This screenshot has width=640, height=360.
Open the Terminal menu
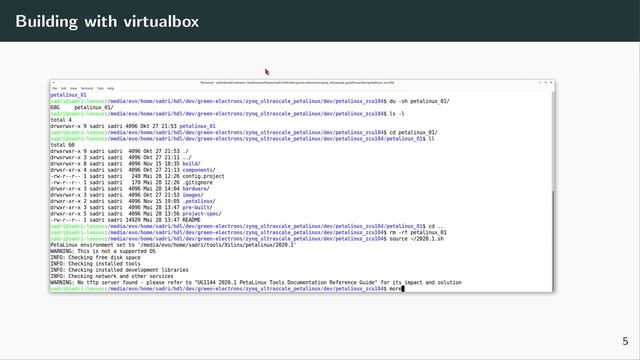point(87,88)
